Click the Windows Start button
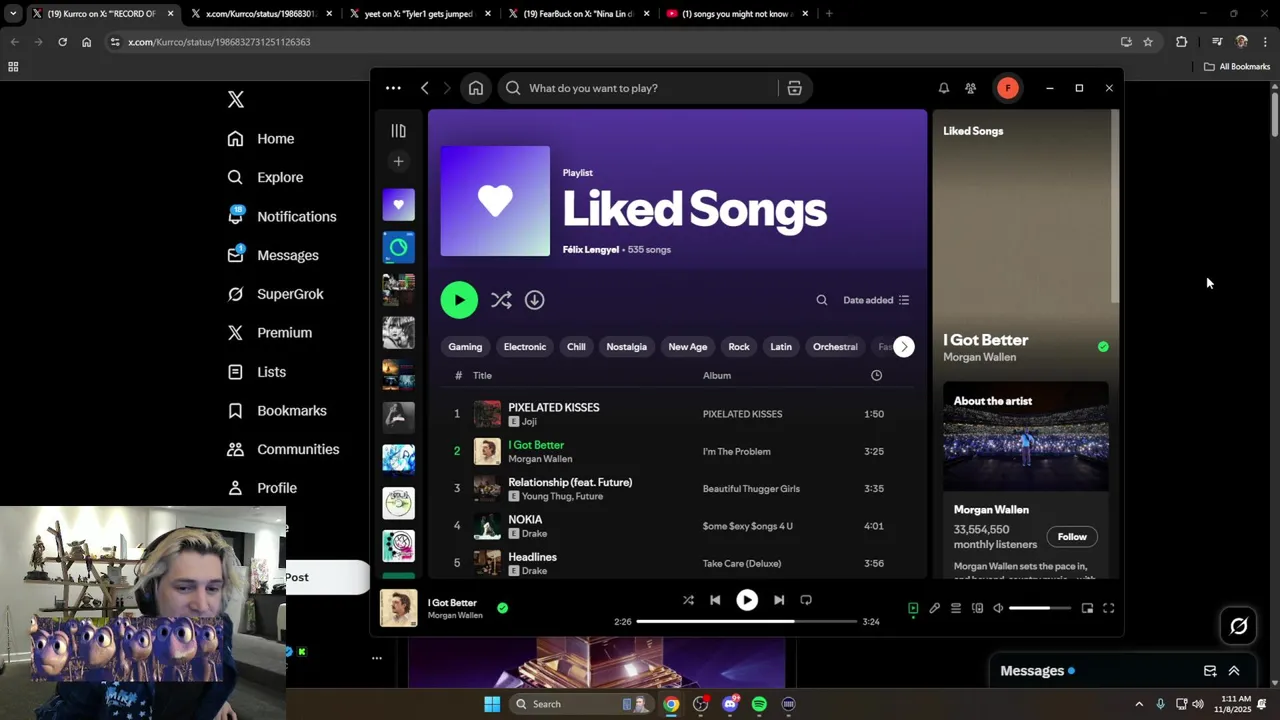The image size is (1280, 720). 492,704
